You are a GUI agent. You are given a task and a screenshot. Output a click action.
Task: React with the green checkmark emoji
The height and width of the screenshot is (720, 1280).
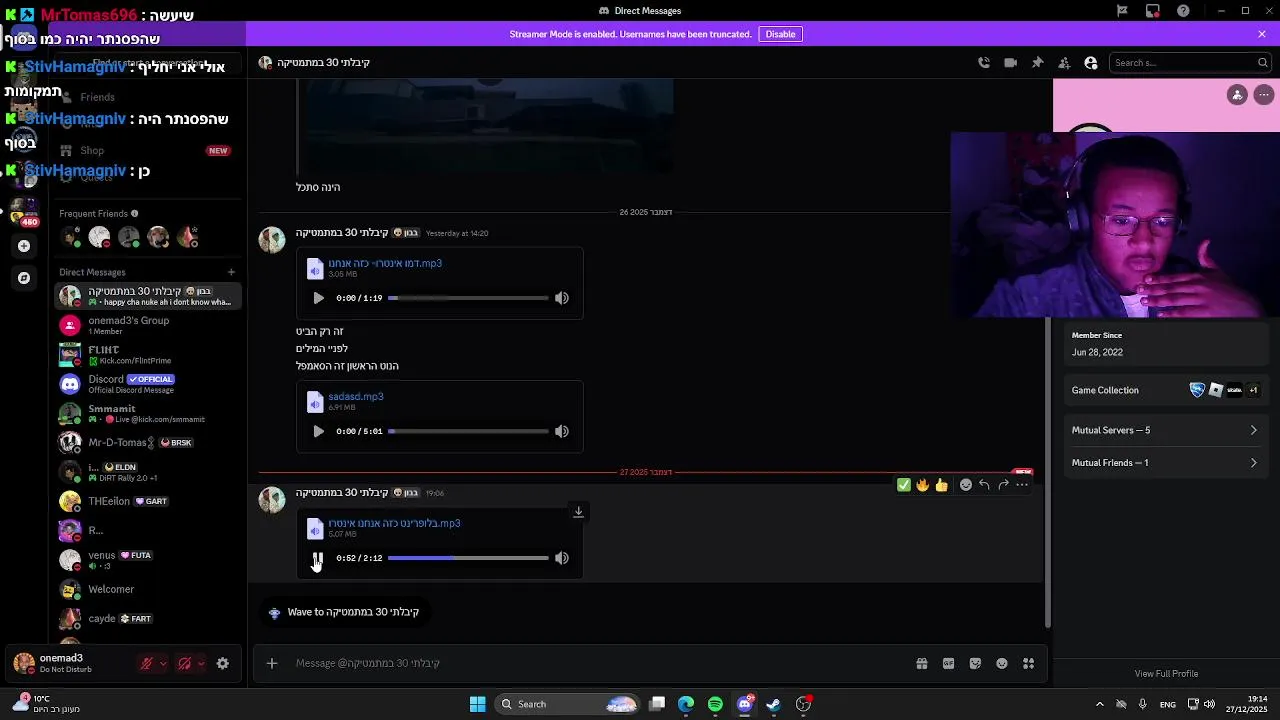point(904,485)
